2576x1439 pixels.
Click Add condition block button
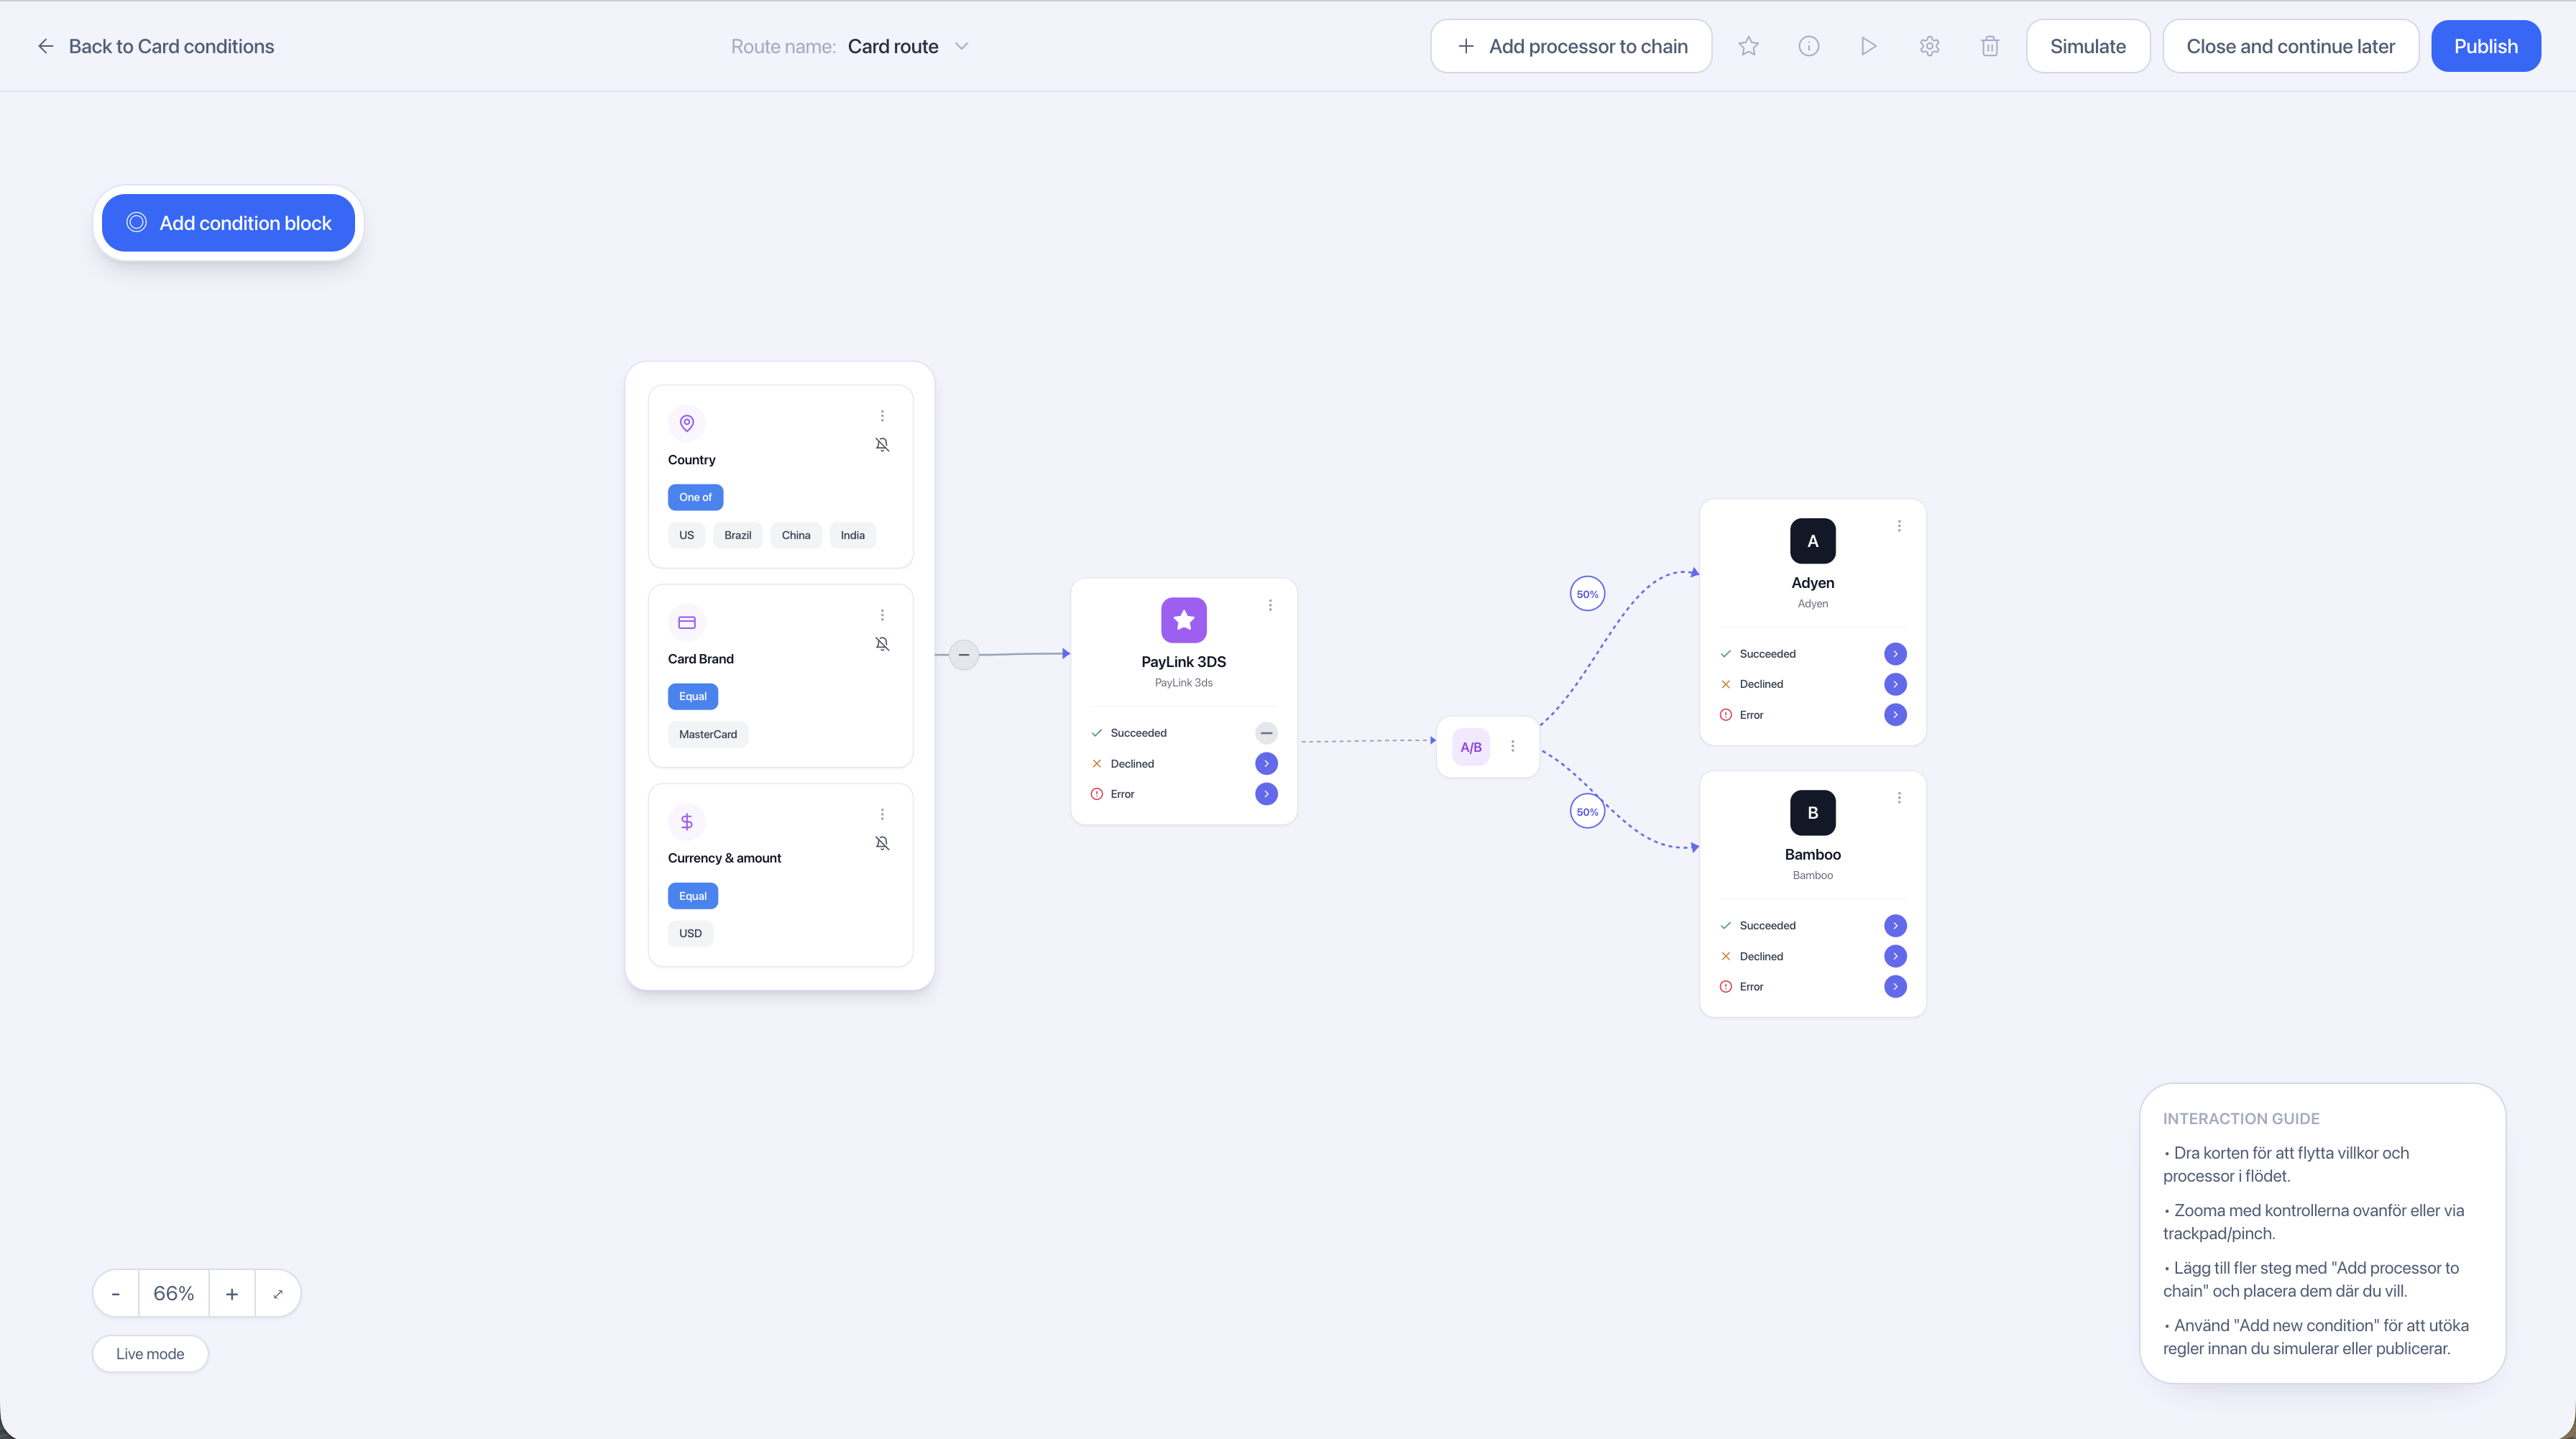pyautogui.click(x=229, y=223)
